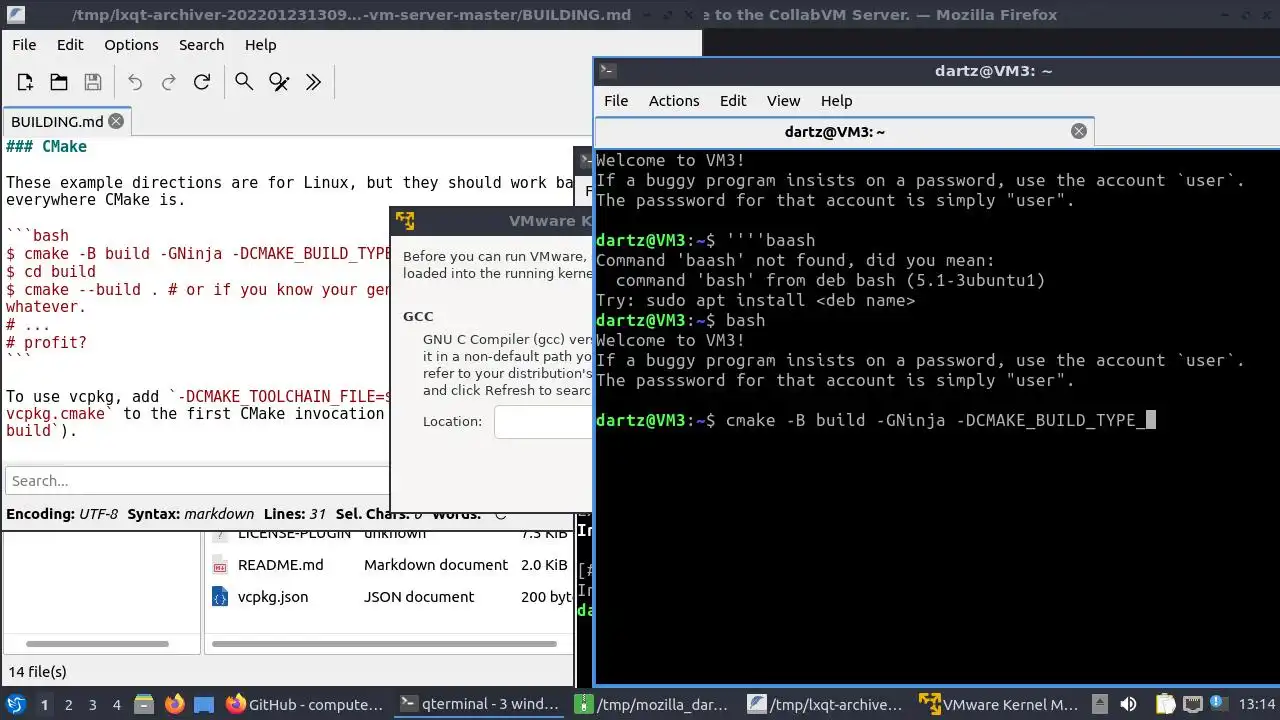Open the terminal File menu
This screenshot has height=720, width=1280.
point(616,101)
